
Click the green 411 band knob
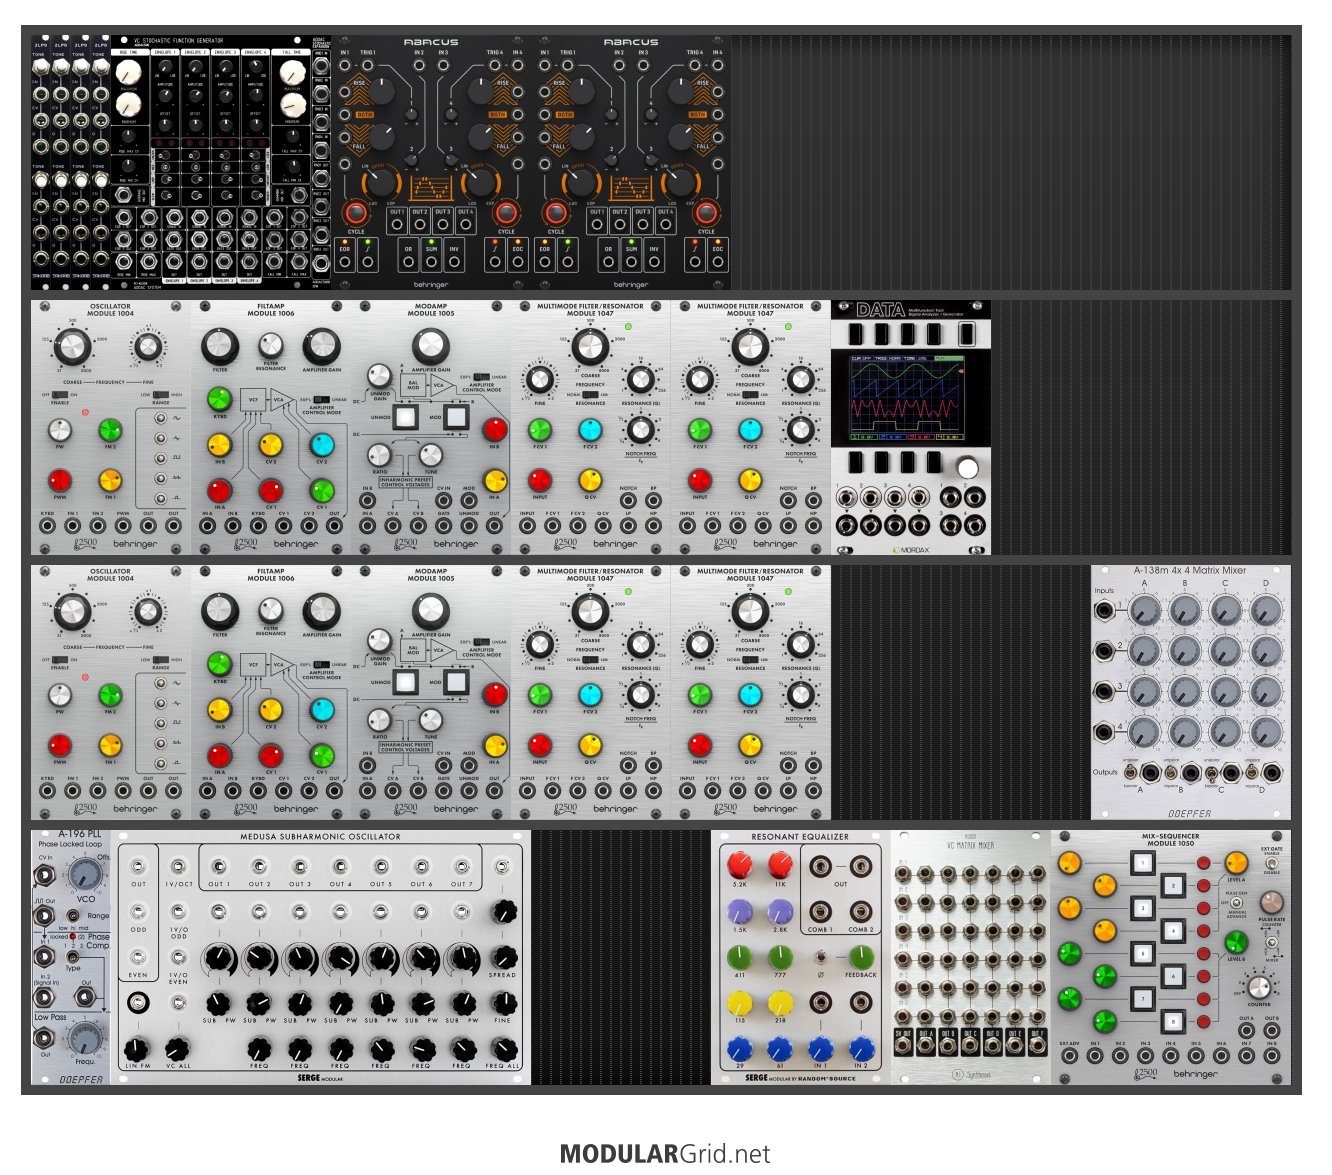739,957
